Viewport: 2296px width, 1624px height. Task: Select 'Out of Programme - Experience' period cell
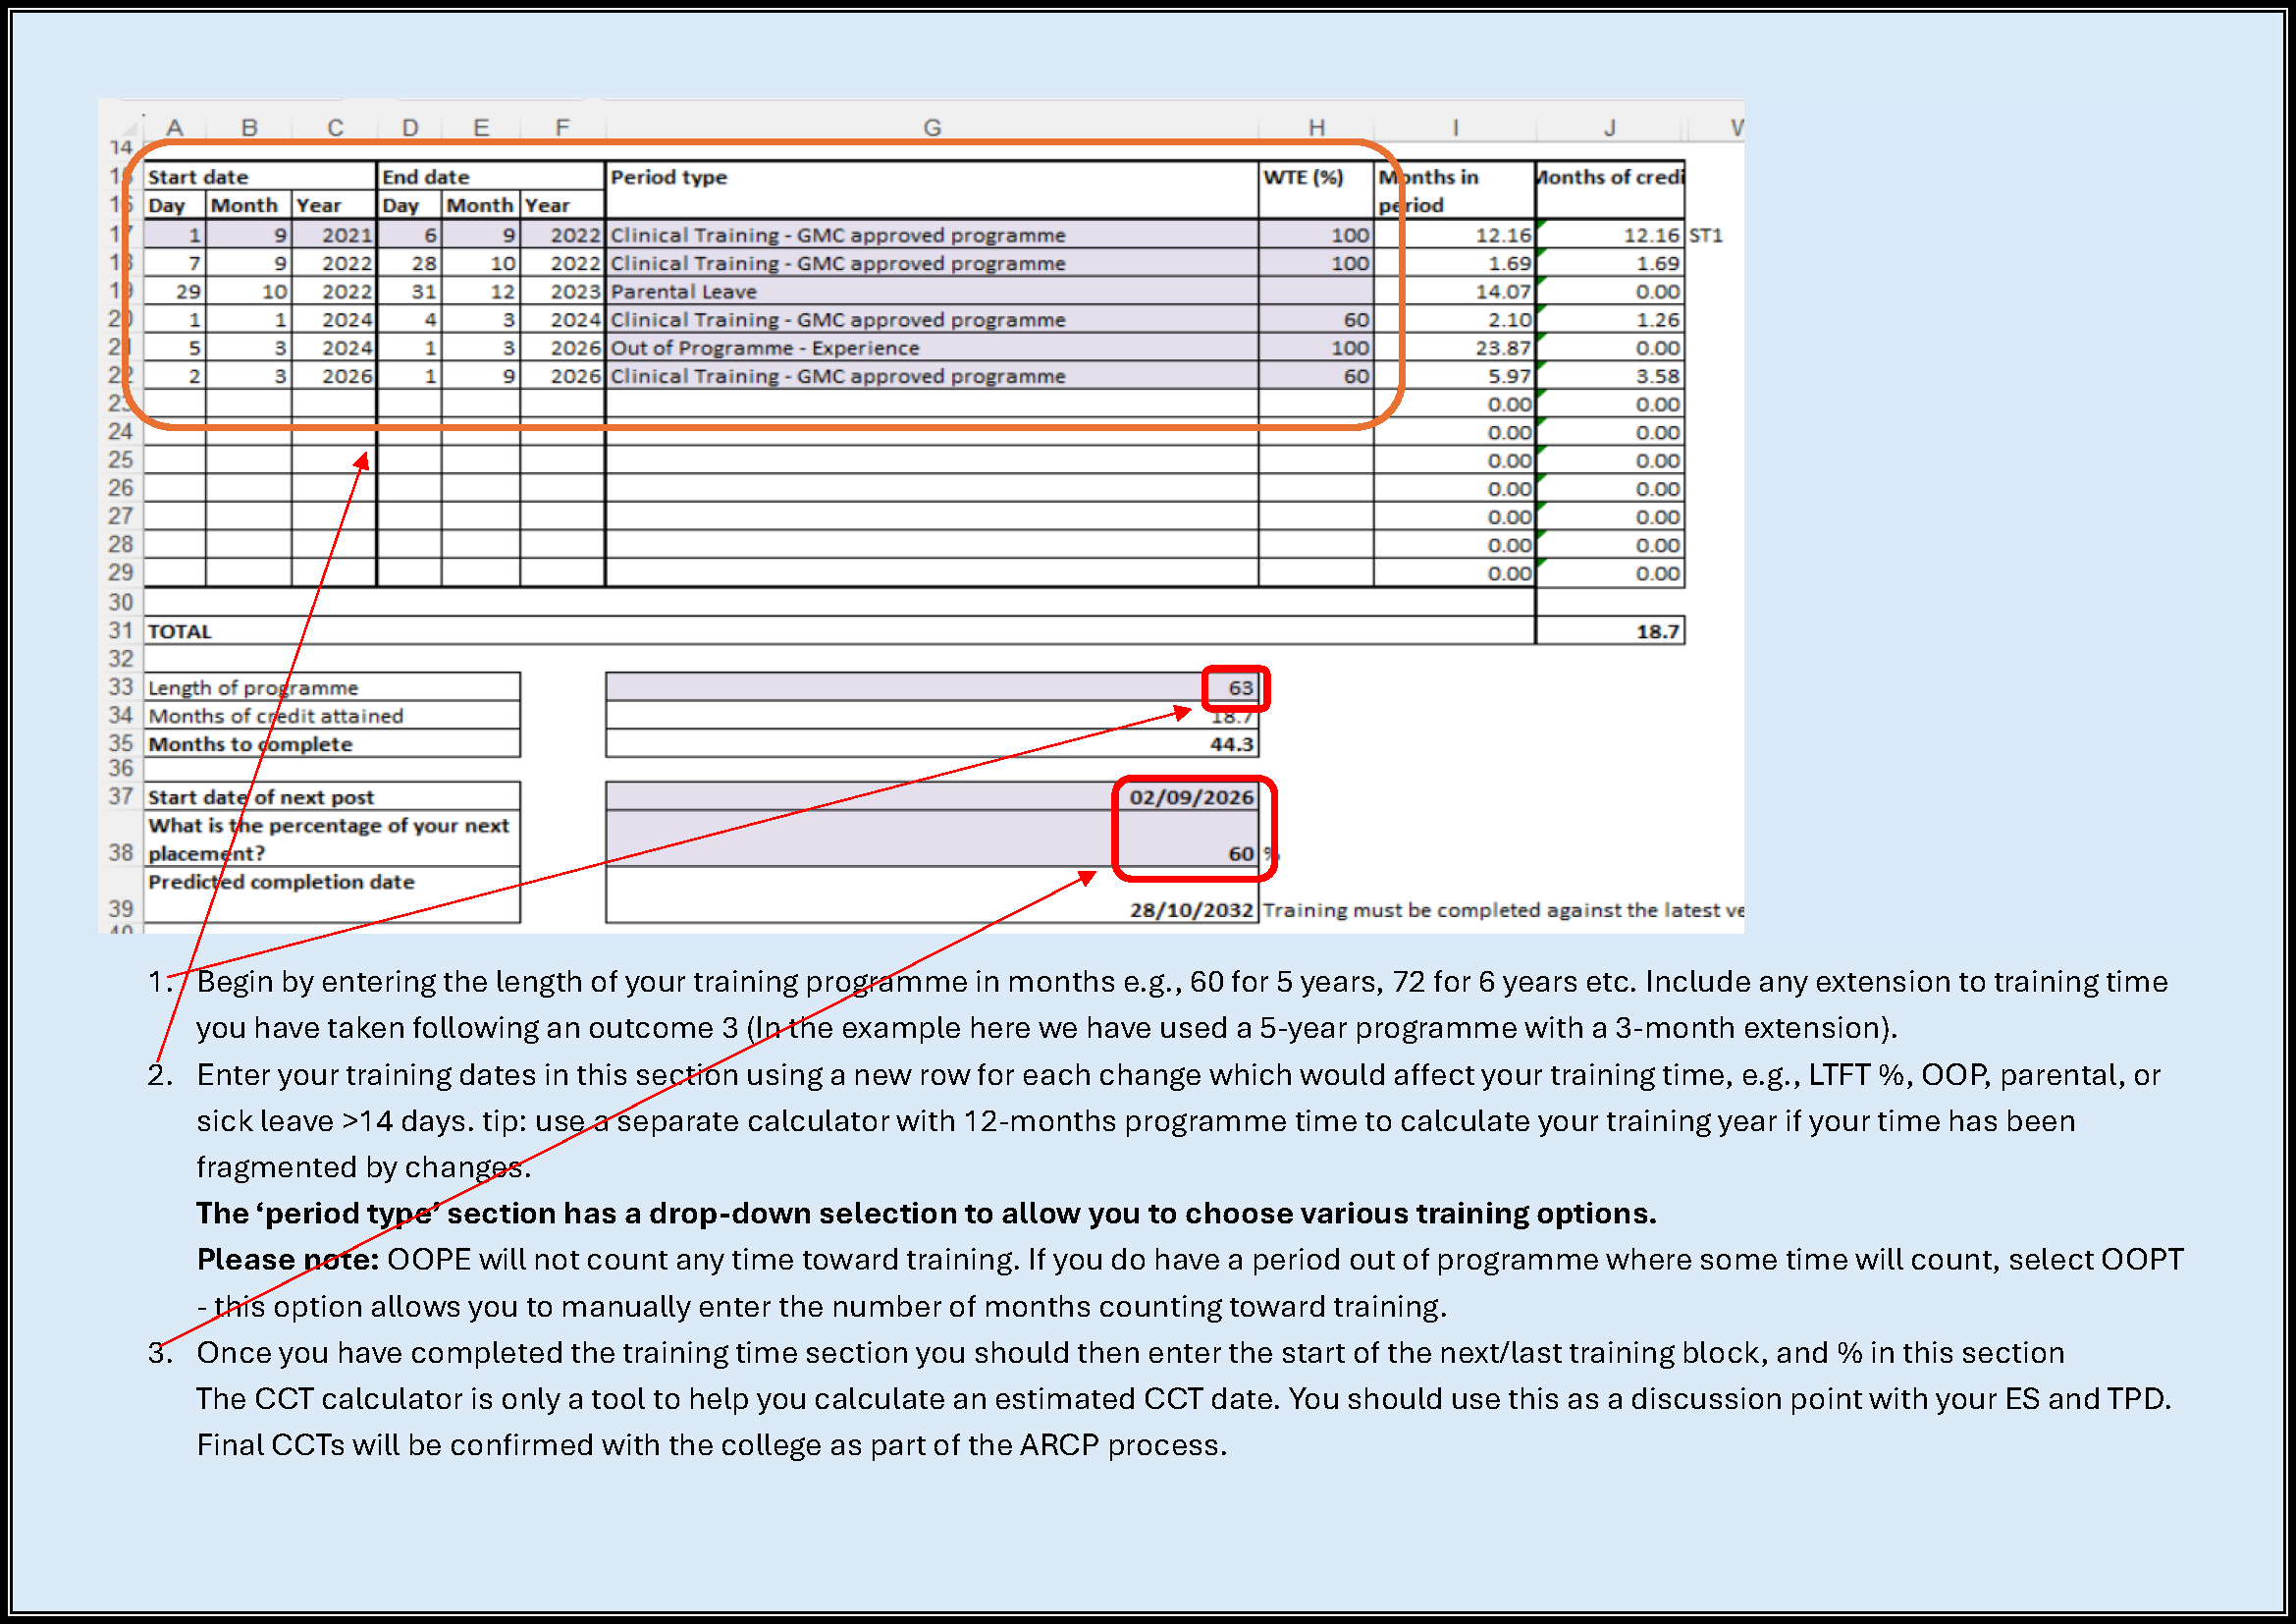(x=931, y=348)
